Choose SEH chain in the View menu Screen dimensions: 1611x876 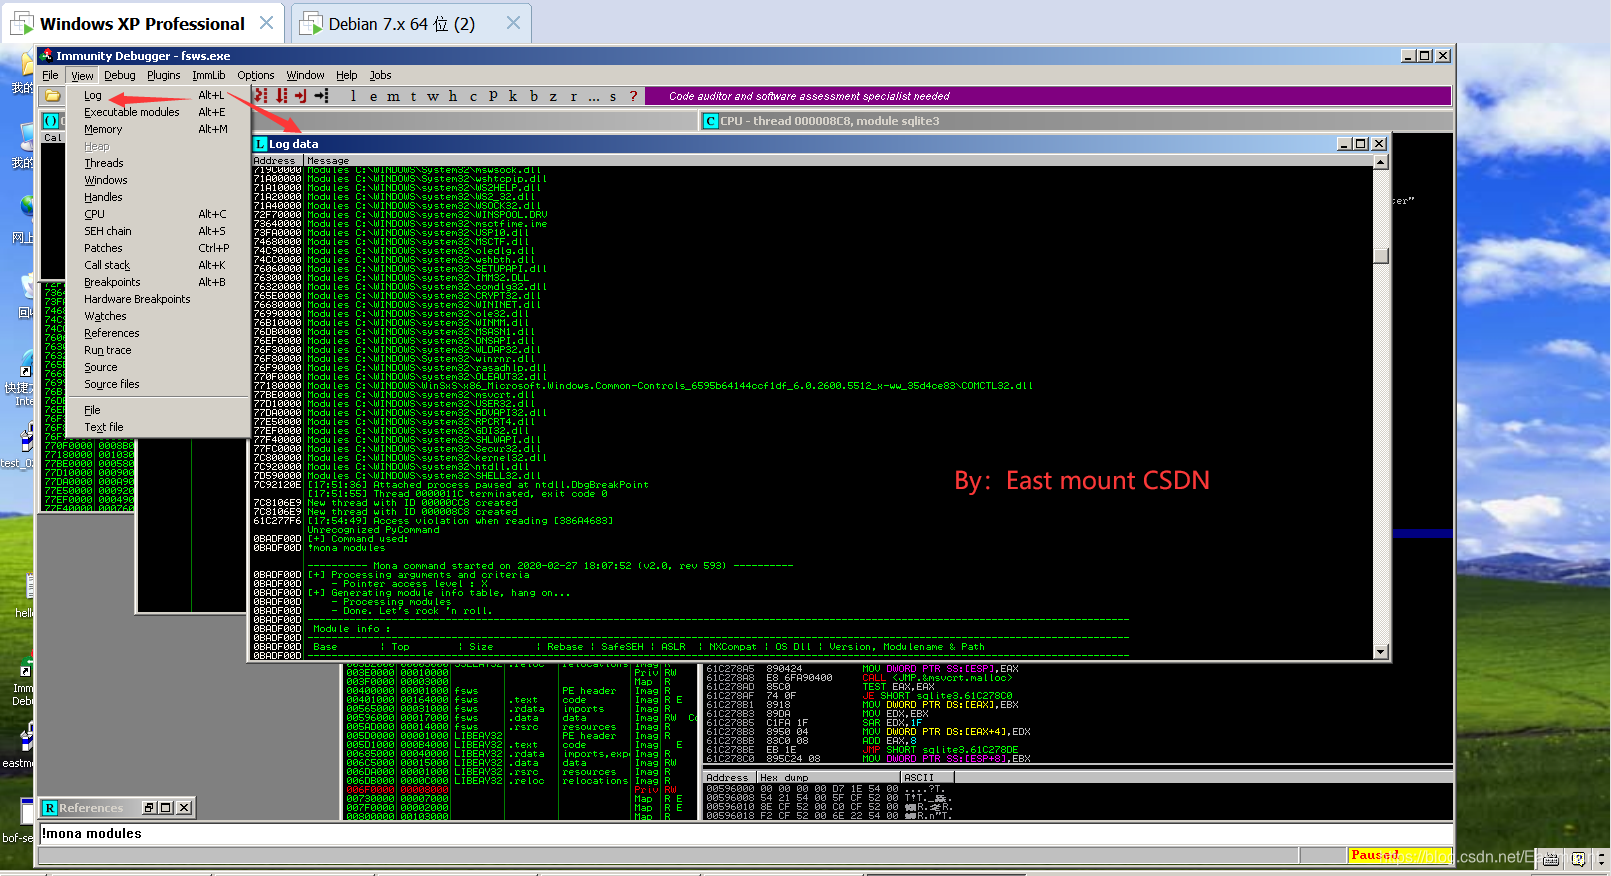[158, 231]
